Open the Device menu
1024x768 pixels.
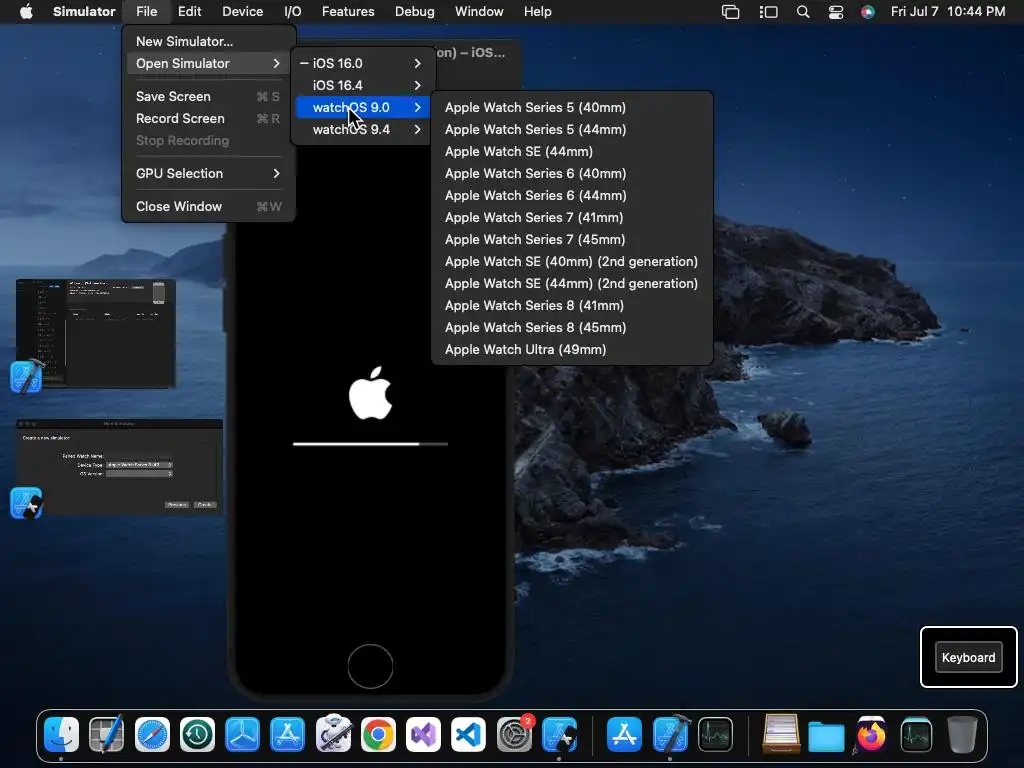coord(242,12)
